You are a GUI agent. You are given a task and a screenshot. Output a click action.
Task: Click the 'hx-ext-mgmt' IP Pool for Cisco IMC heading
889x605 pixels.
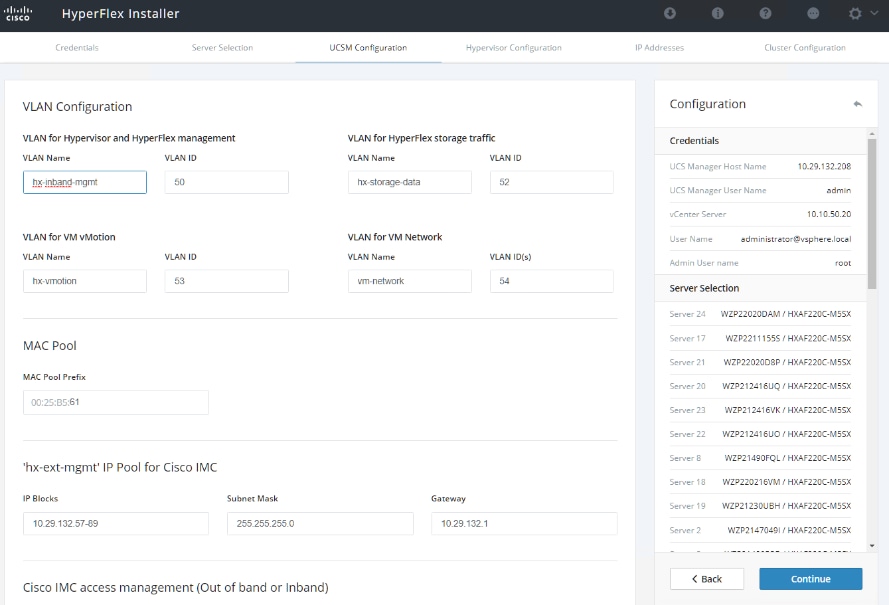pos(120,467)
